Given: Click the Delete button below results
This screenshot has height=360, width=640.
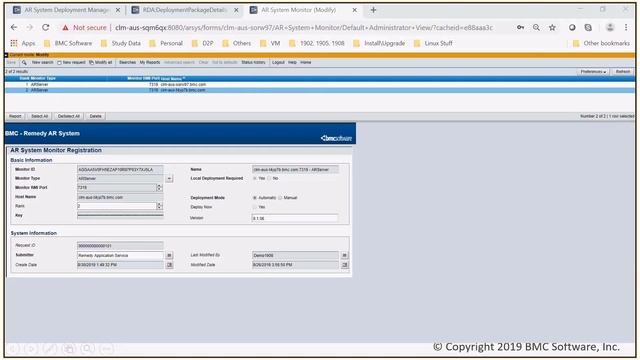Looking at the screenshot, I should 96,116.
